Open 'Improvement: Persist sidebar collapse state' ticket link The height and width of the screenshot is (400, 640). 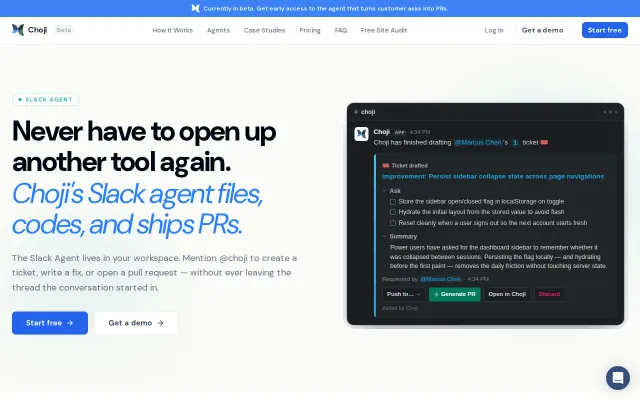(x=493, y=176)
